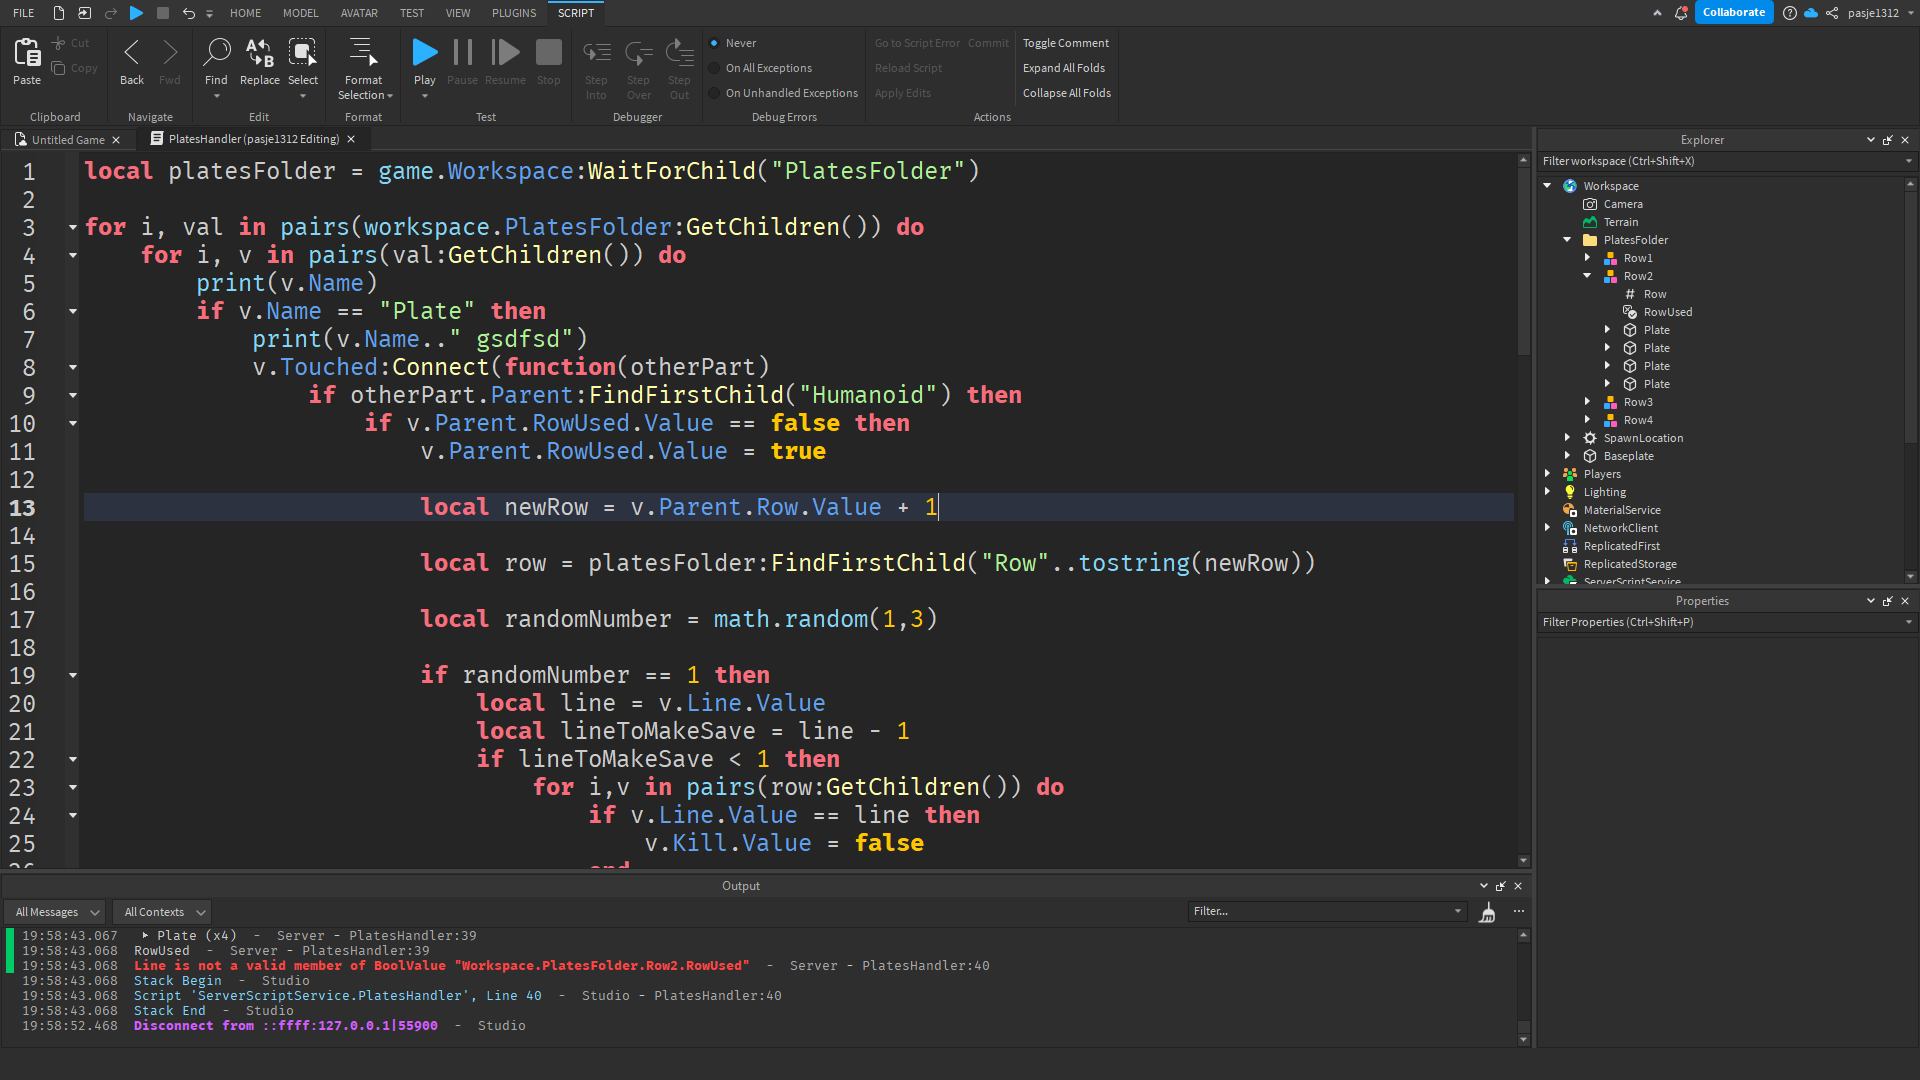The height and width of the screenshot is (1080, 1920).
Task: Click the cloud save status icon
Action: click(1811, 13)
